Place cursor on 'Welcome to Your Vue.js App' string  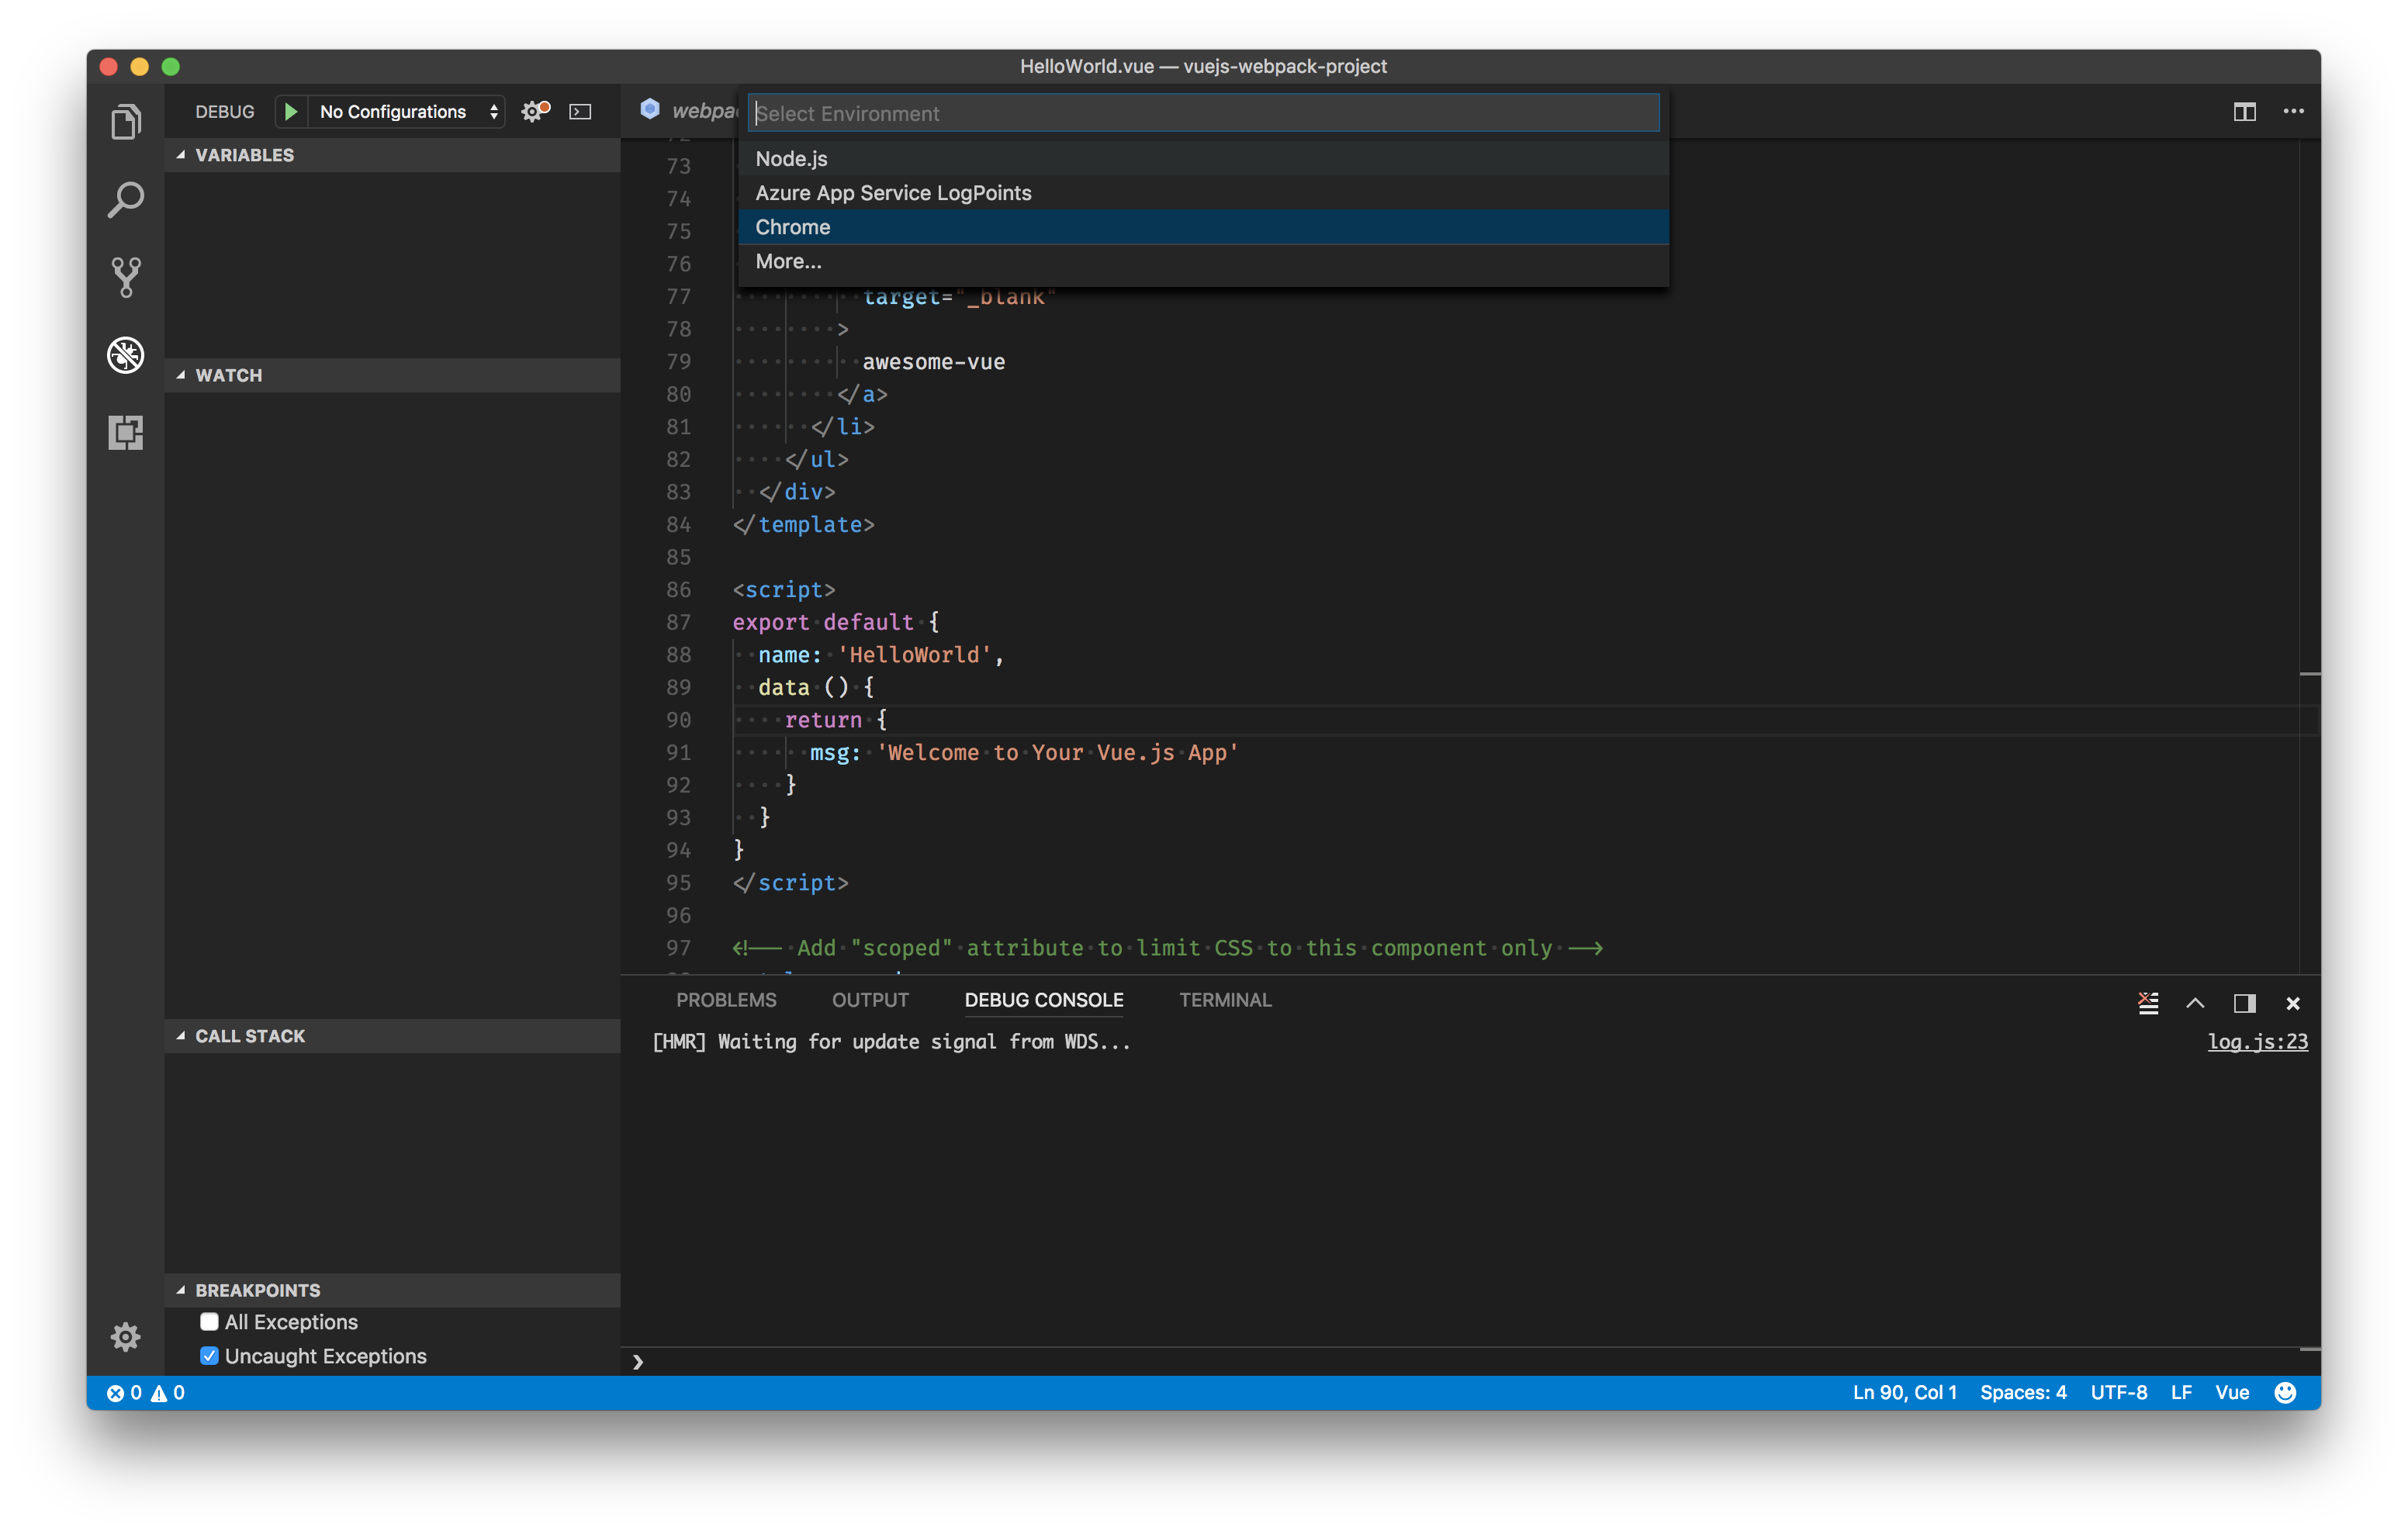(1058, 752)
